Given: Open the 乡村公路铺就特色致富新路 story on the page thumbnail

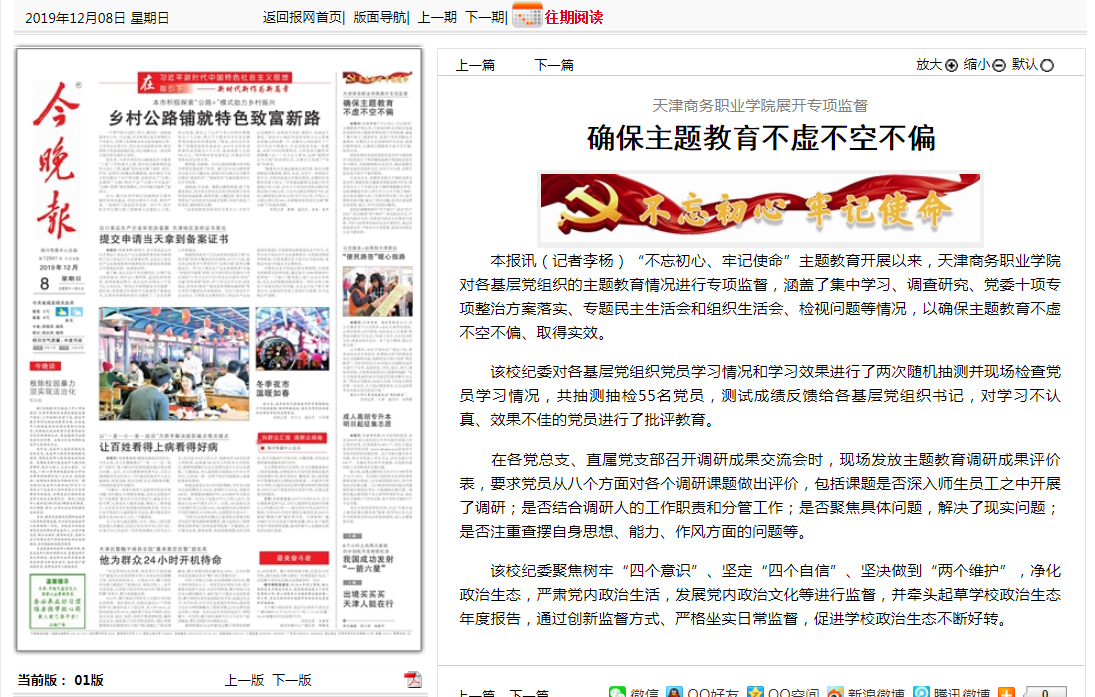Looking at the screenshot, I should [x=215, y=118].
